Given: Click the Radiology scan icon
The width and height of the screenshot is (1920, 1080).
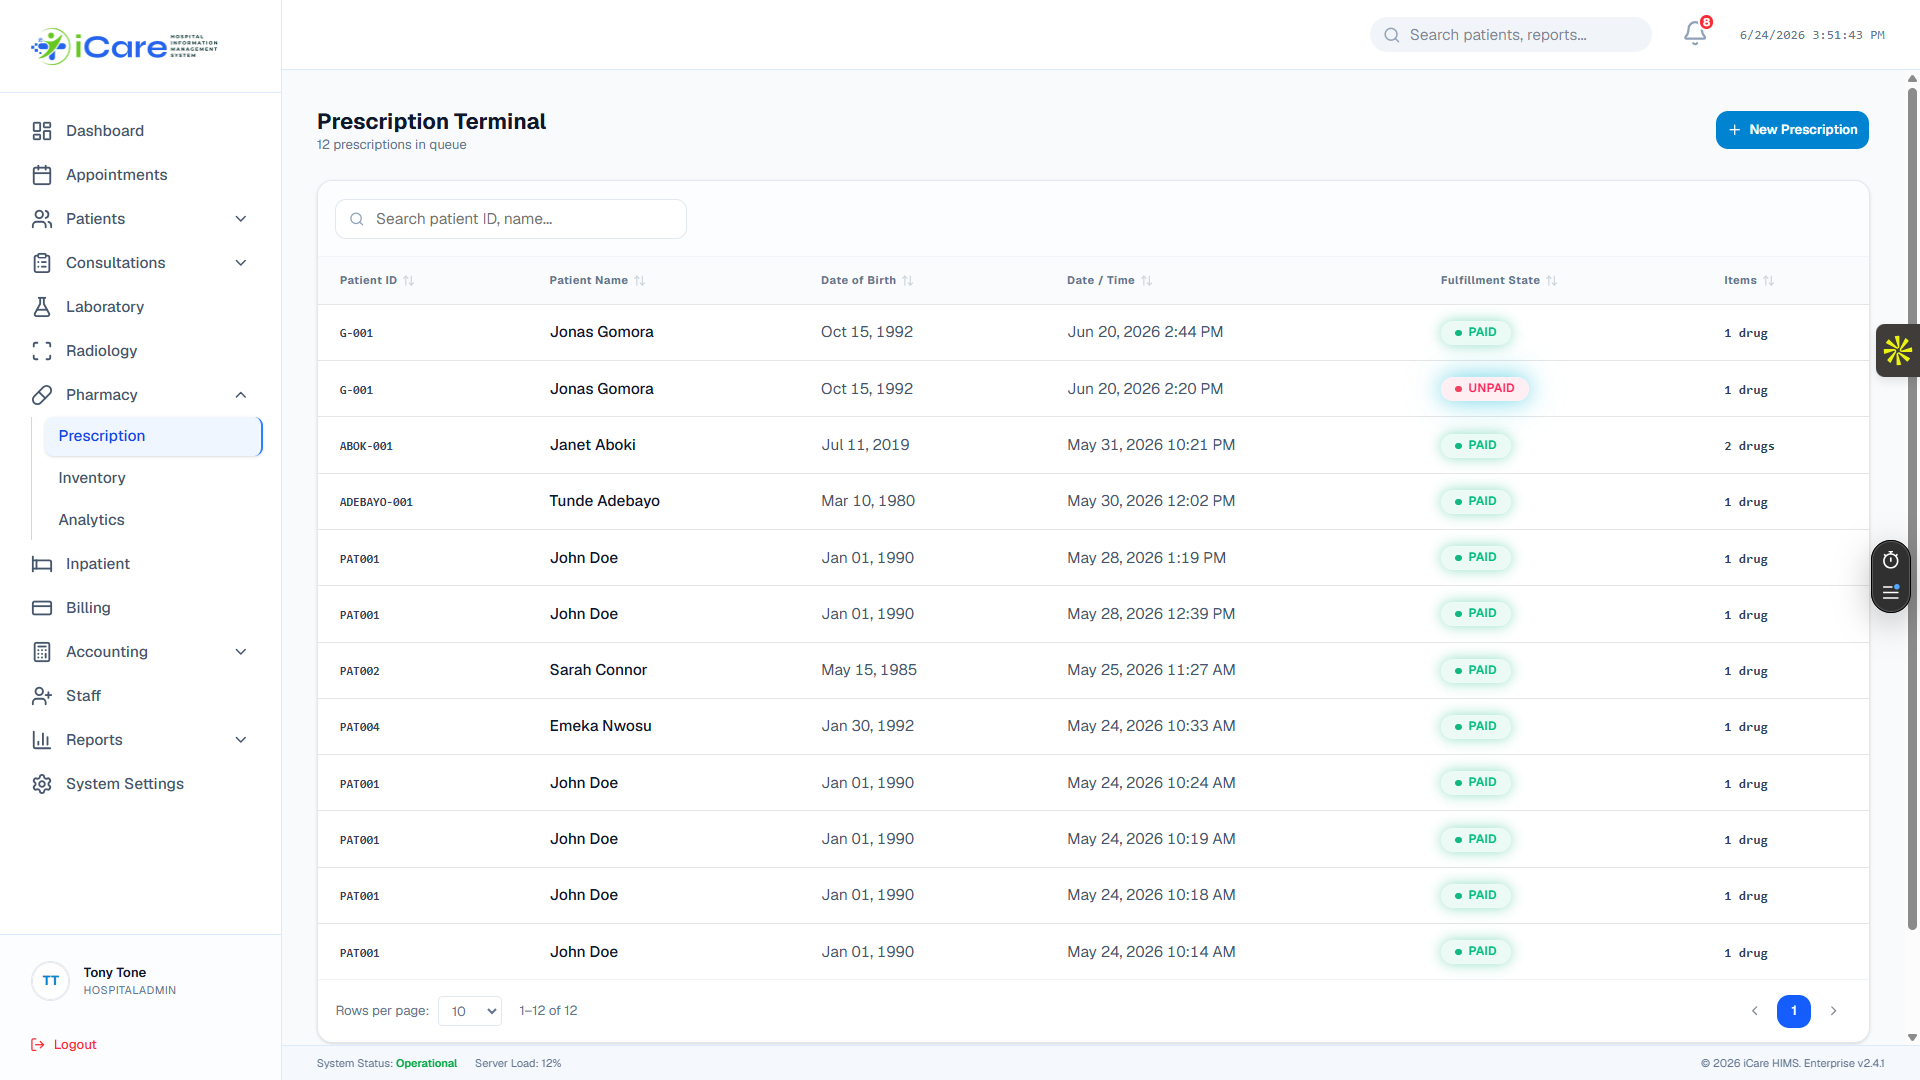Looking at the screenshot, I should tap(42, 351).
